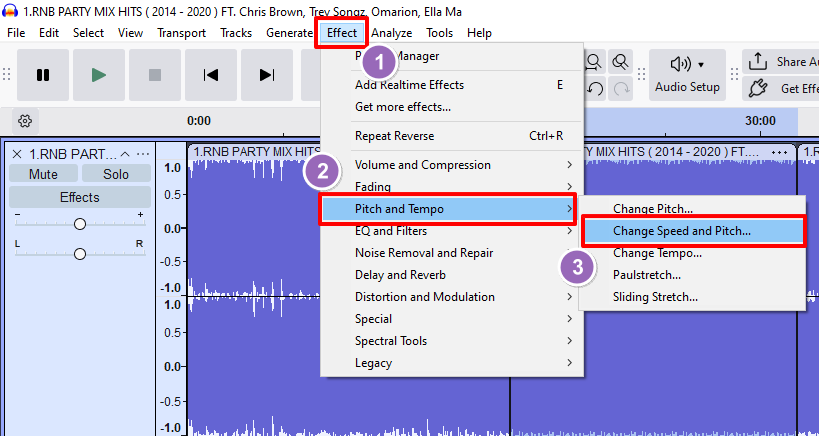The image size is (819, 436).
Task: Close the track with the X icon
Action: click(17, 154)
